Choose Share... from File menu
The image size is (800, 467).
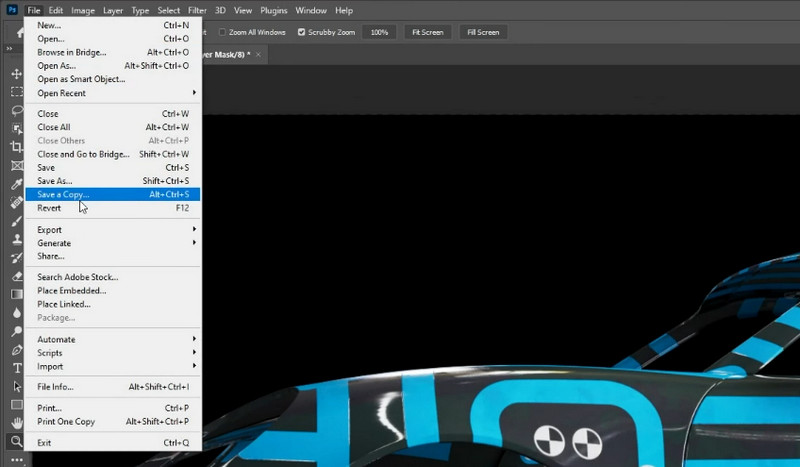pyautogui.click(x=113, y=256)
